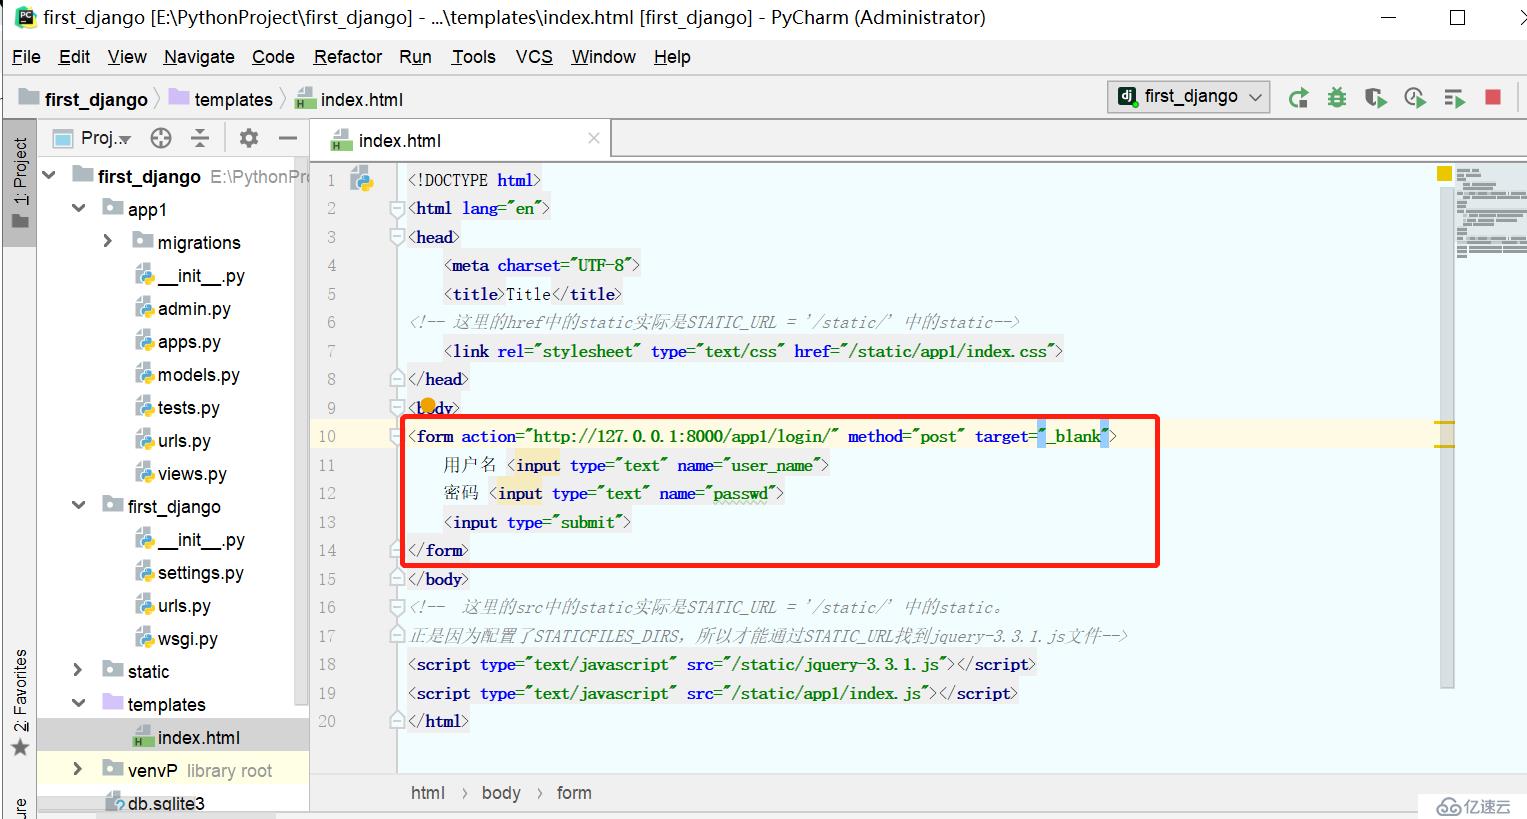
Task: Open the run configuration dropdown
Action: tap(1189, 97)
